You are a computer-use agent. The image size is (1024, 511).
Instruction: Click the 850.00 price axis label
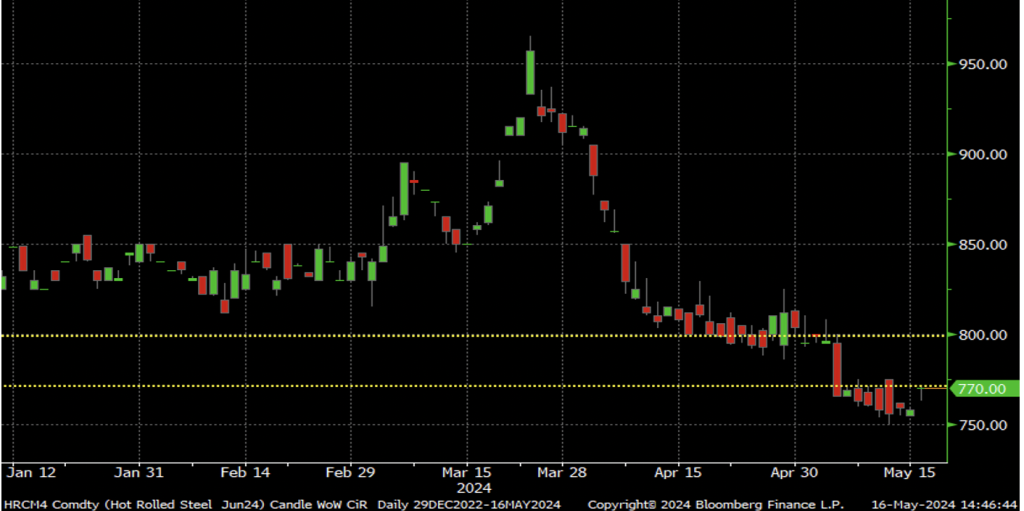pos(982,245)
